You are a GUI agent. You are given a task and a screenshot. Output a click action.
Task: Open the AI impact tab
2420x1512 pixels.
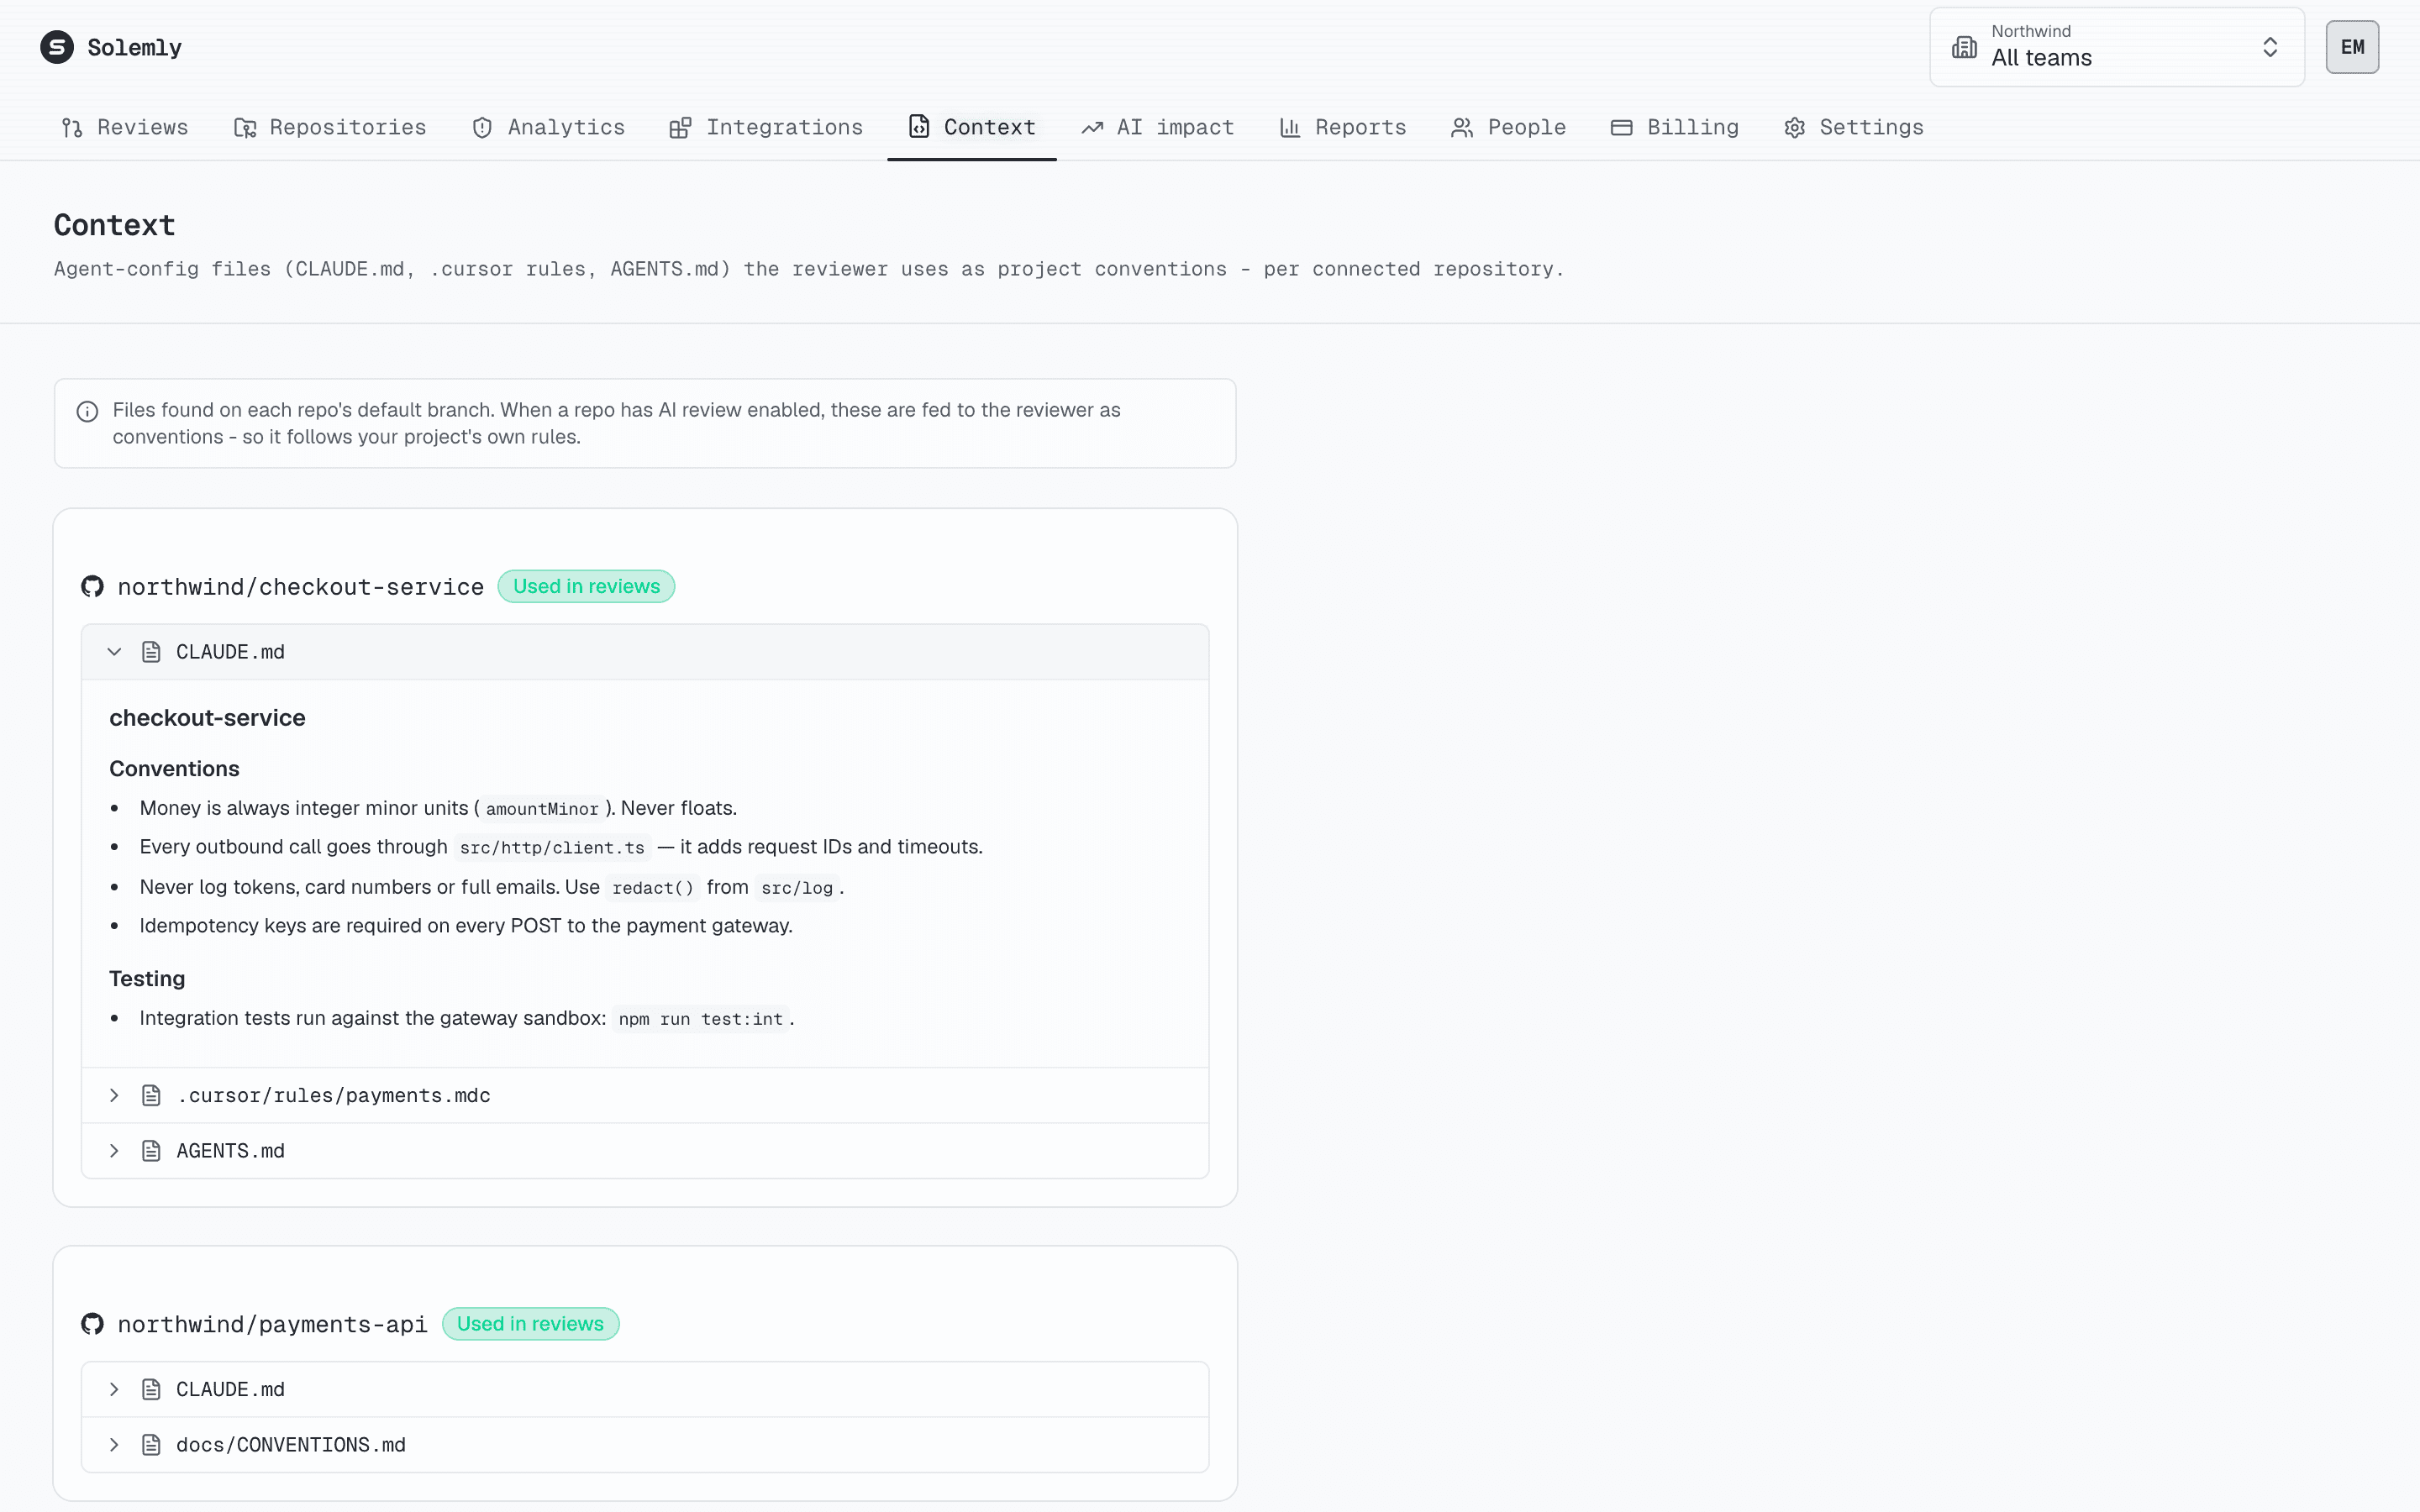coord(1158,127)
